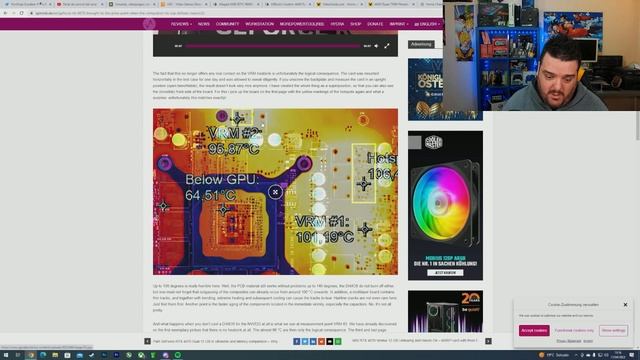Go to next article arrow
Viewport: 640px width, 360px height.
tap(488, 341)
